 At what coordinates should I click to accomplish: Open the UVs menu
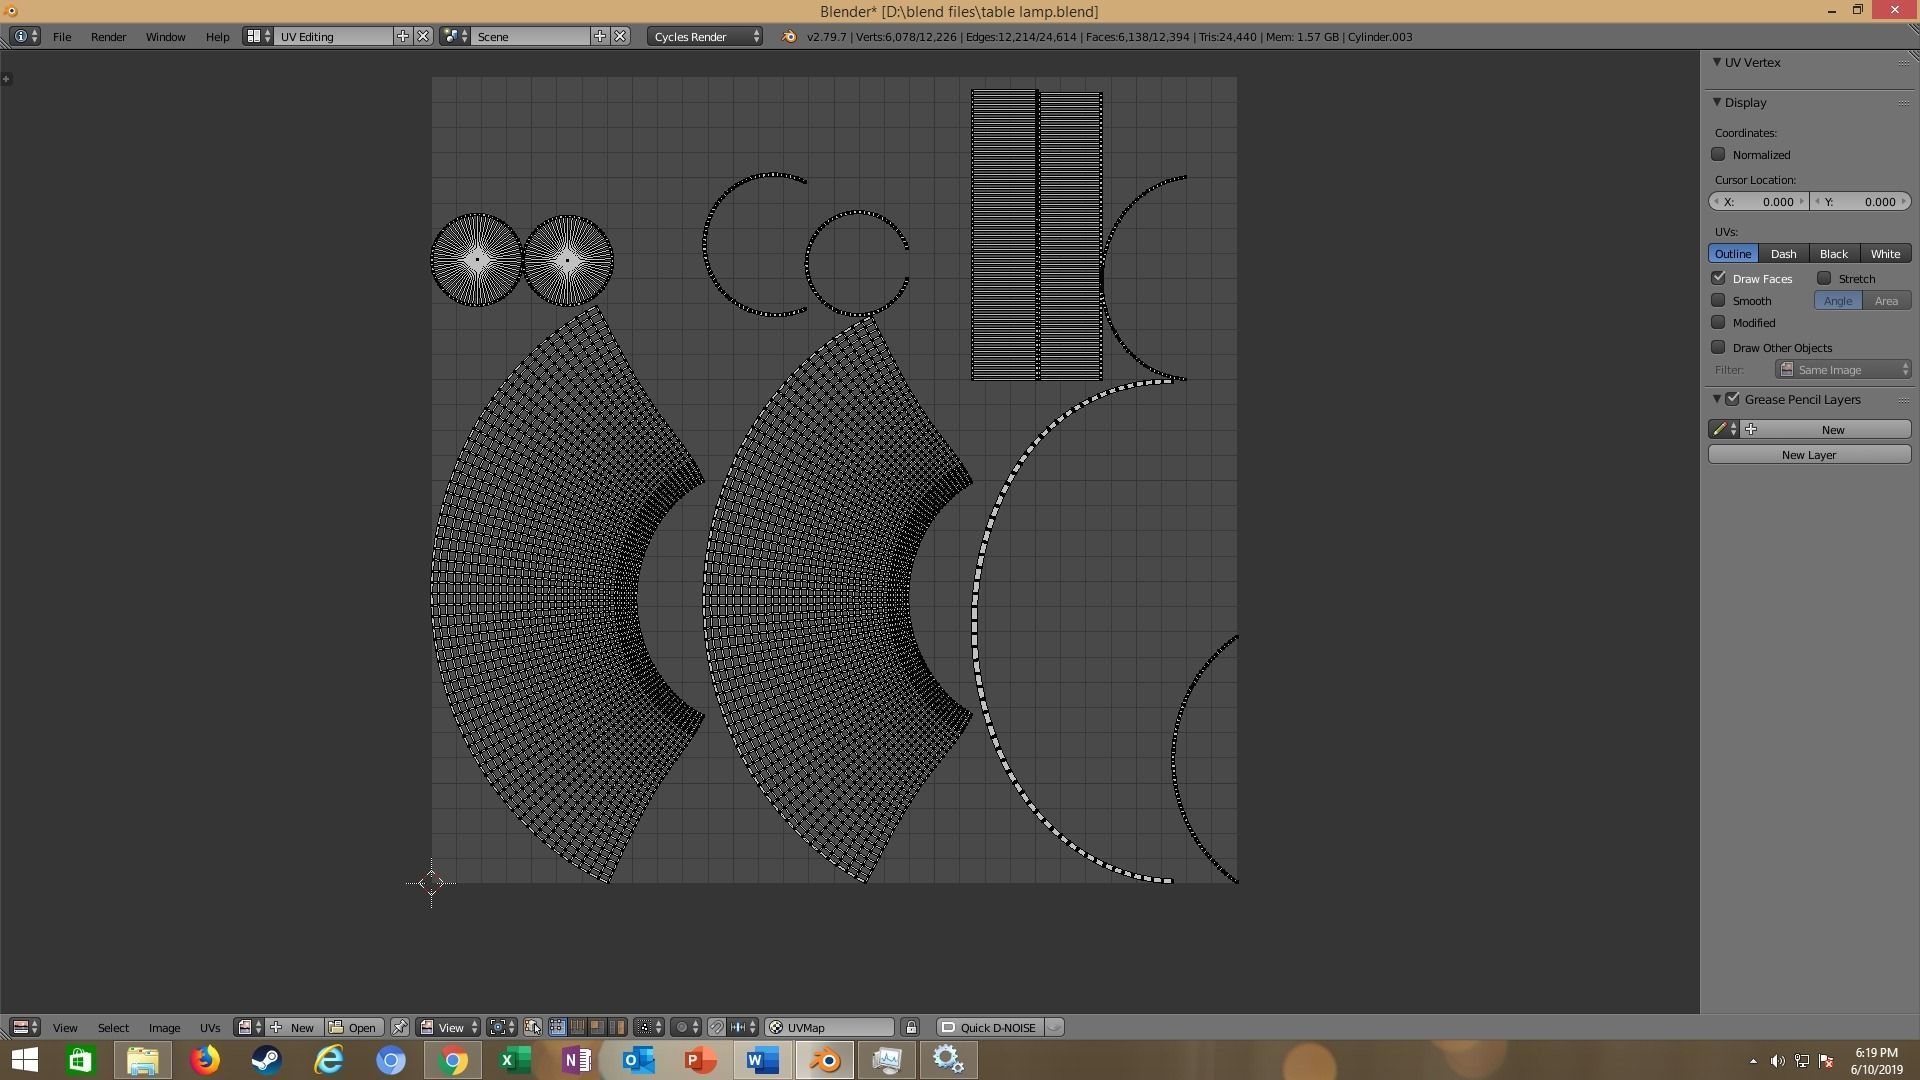tap(209, 1028)
